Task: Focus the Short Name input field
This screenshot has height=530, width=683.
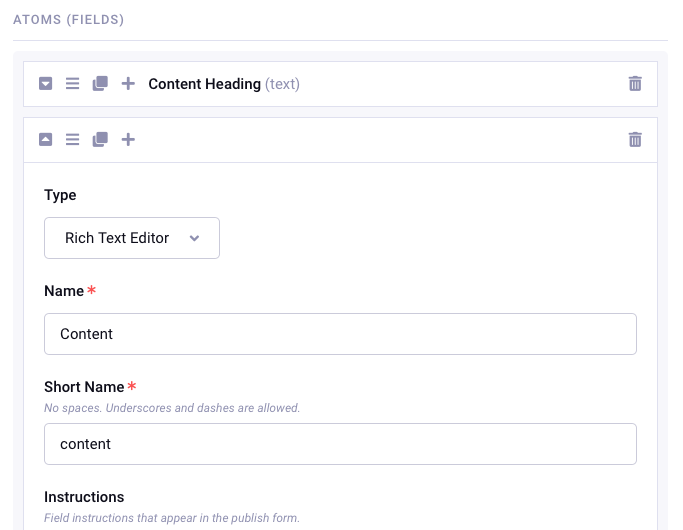Action: pyautogui.click(x=340, y=444)
